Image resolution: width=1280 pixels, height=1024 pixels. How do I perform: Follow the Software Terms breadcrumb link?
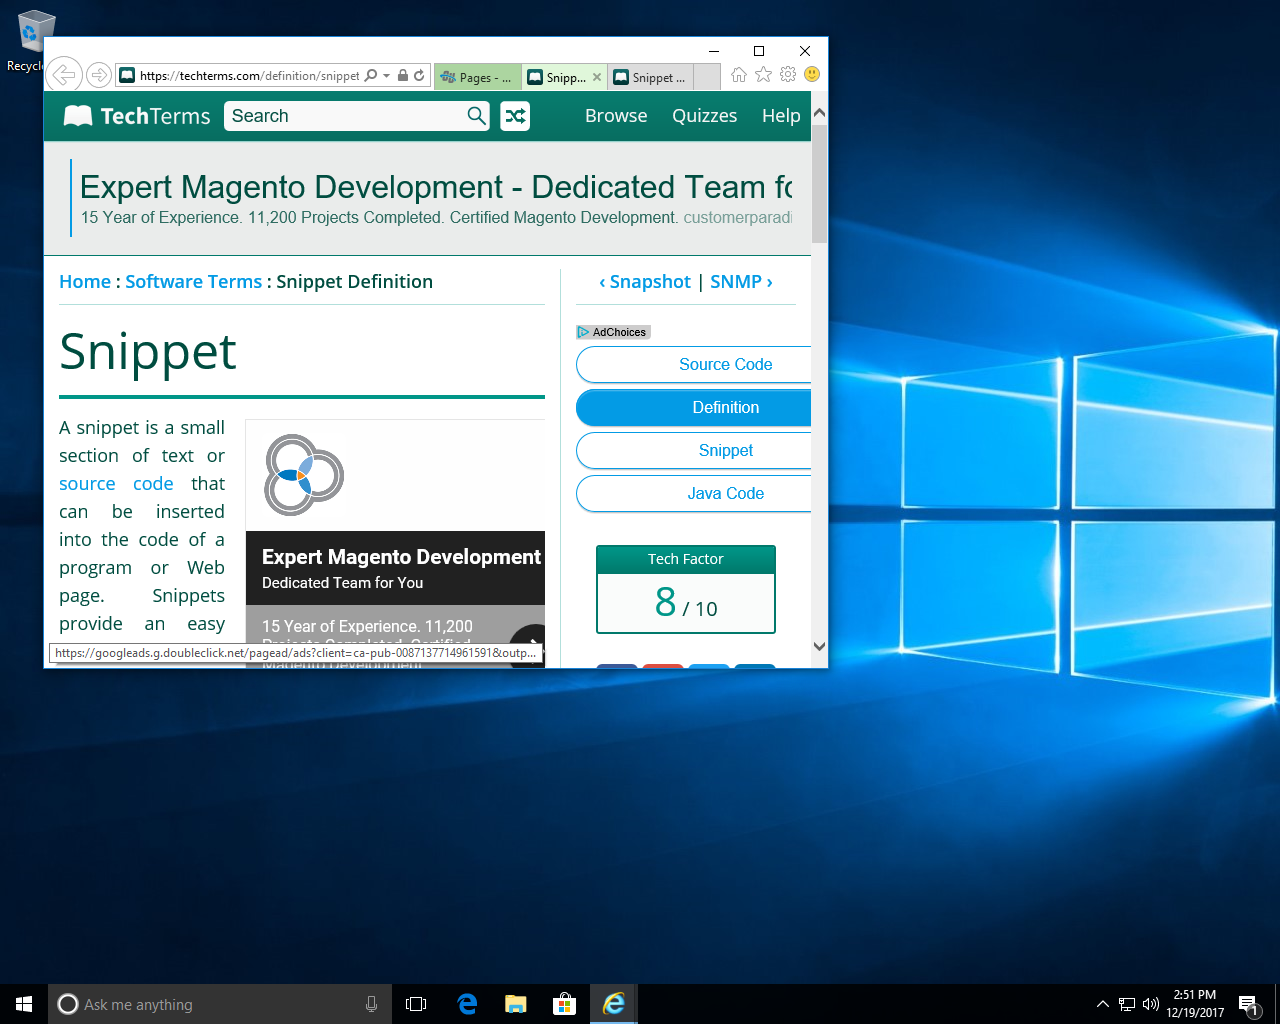point(193,282)
